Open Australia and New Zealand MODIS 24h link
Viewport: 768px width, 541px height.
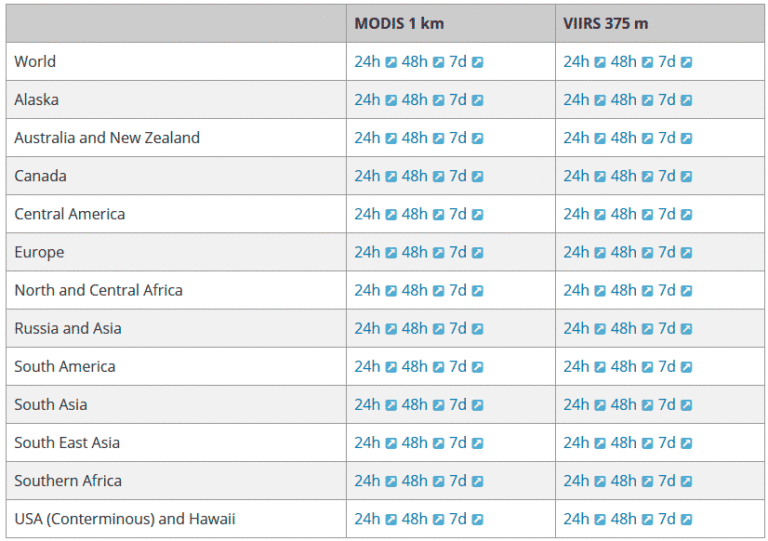(367, 138)
